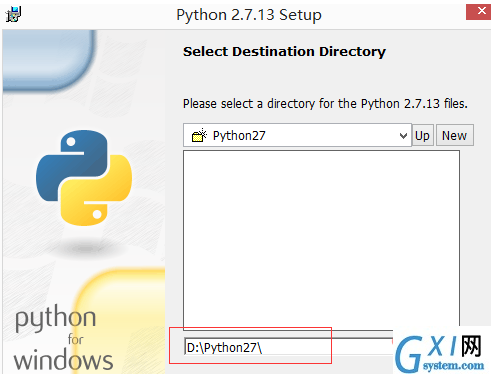Click the folder icon beside Python27
Viewport: 491px width, 374px height.
point(199,135)
